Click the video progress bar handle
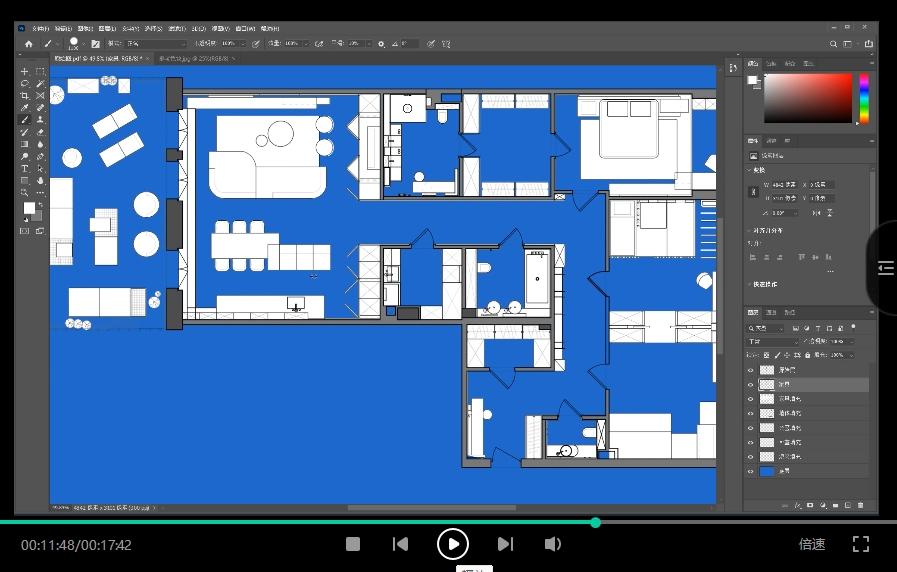This screenshot has width=897, height=572. [596, 522]
